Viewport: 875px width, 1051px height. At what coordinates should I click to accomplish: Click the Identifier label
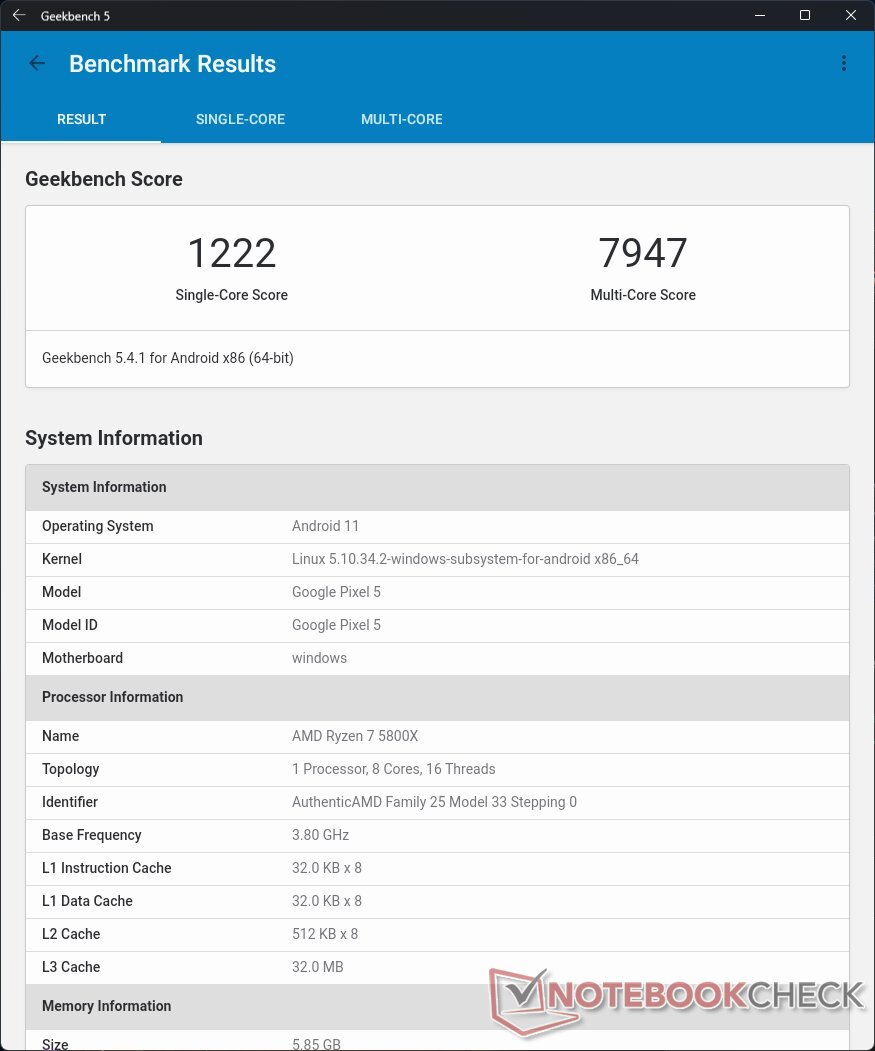click(x=70, y=802)
